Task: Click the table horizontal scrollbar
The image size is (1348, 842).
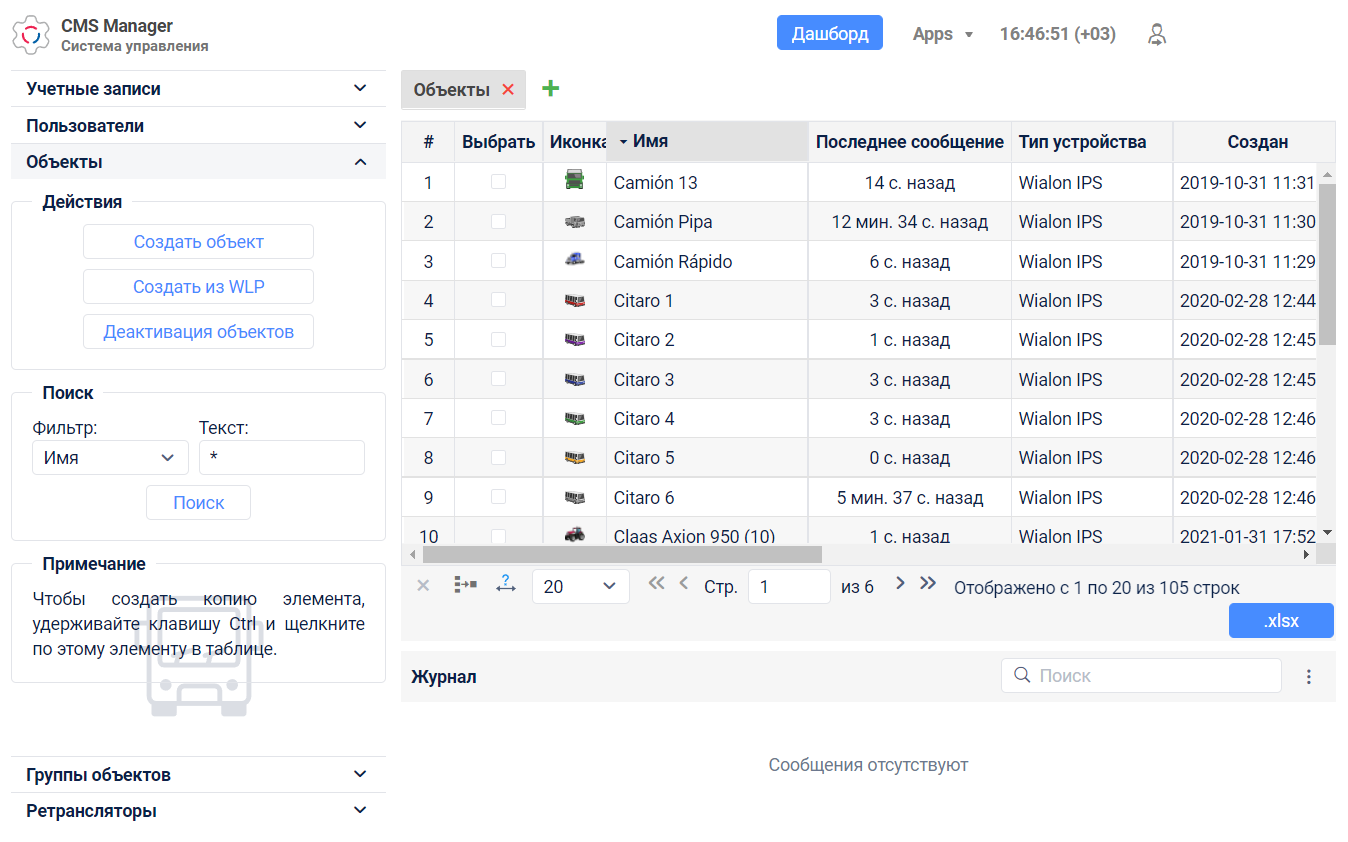Action: pos(622,554)
